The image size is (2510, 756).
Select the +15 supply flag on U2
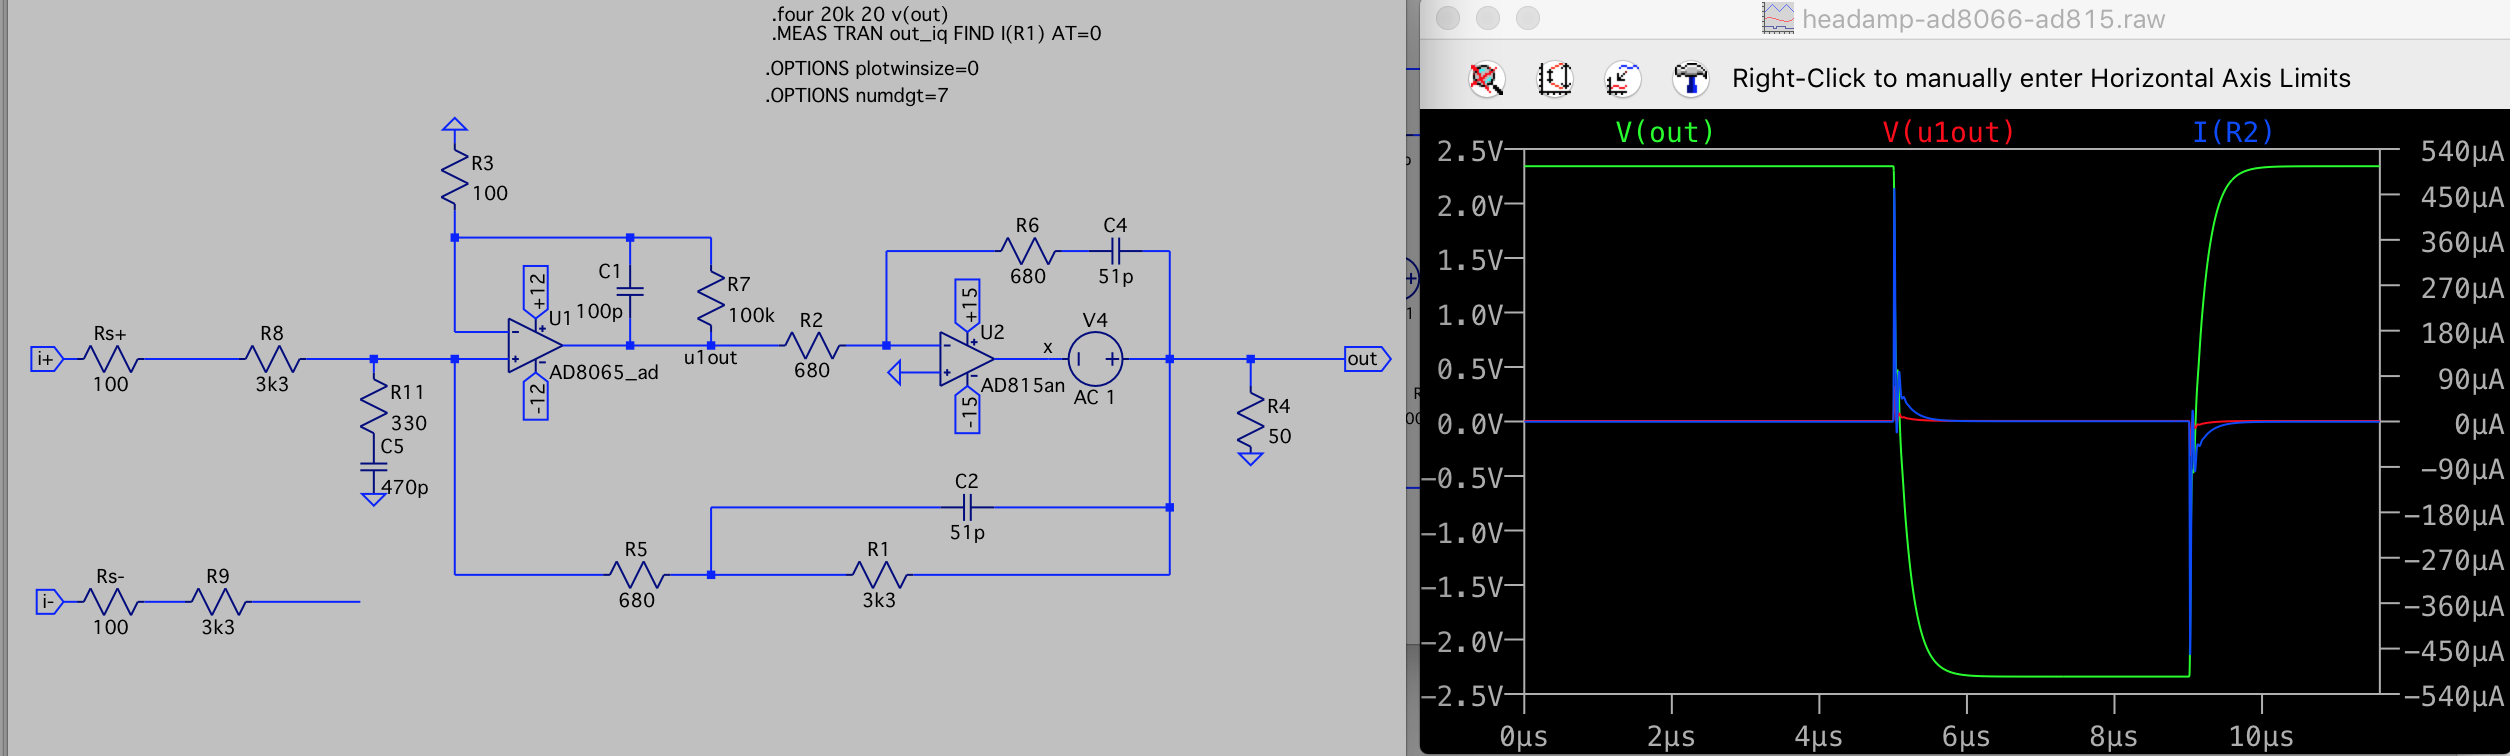coord(967,304)
